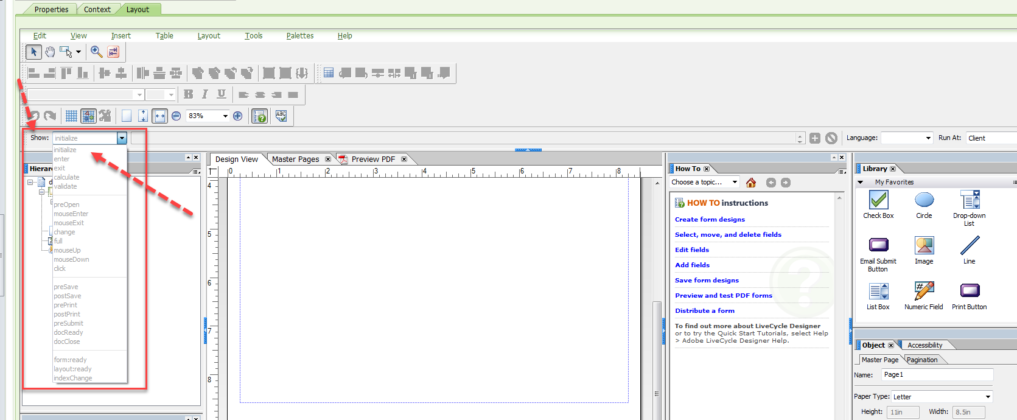1017x420 pixels.
Task: Open Select, move, and delete fields link
Action: 728,234
